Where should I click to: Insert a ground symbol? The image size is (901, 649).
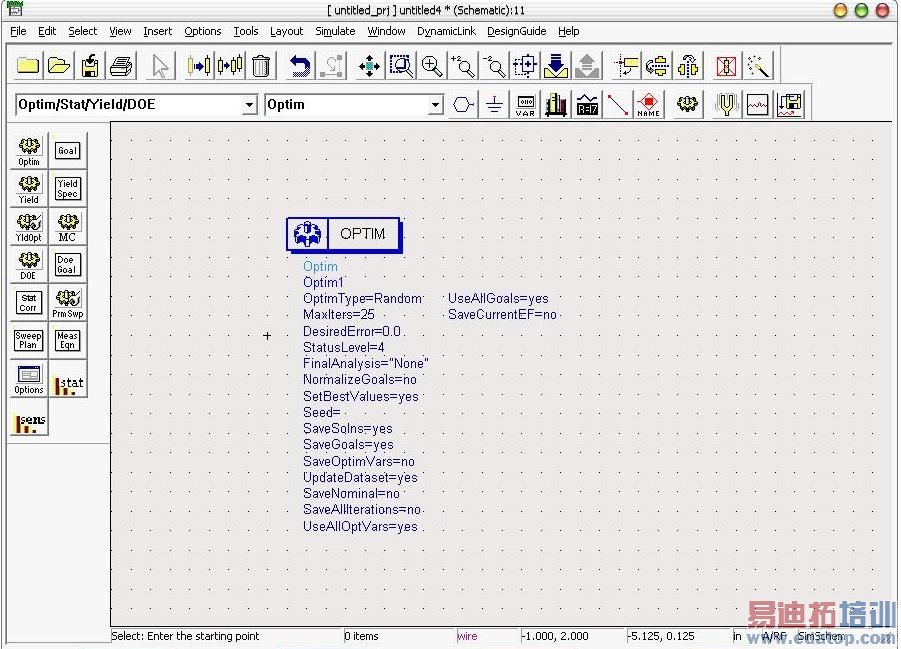[494, 105]
